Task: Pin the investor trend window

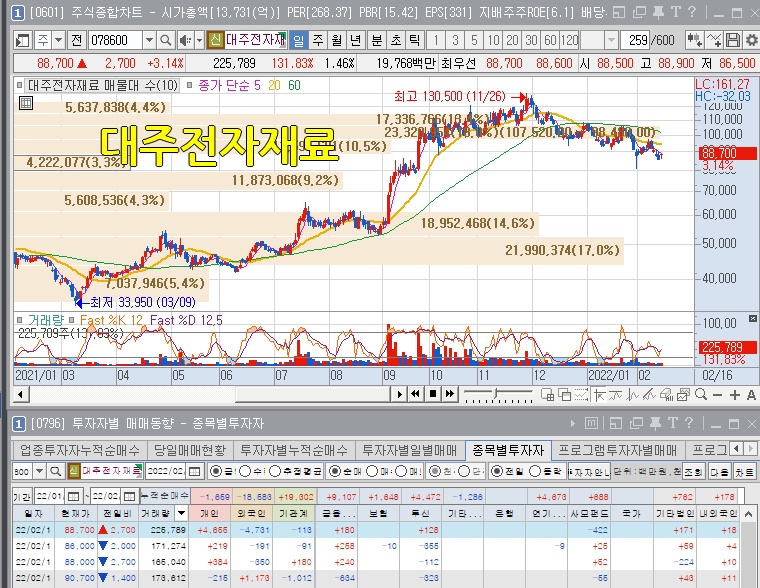Action: (655, 423)
